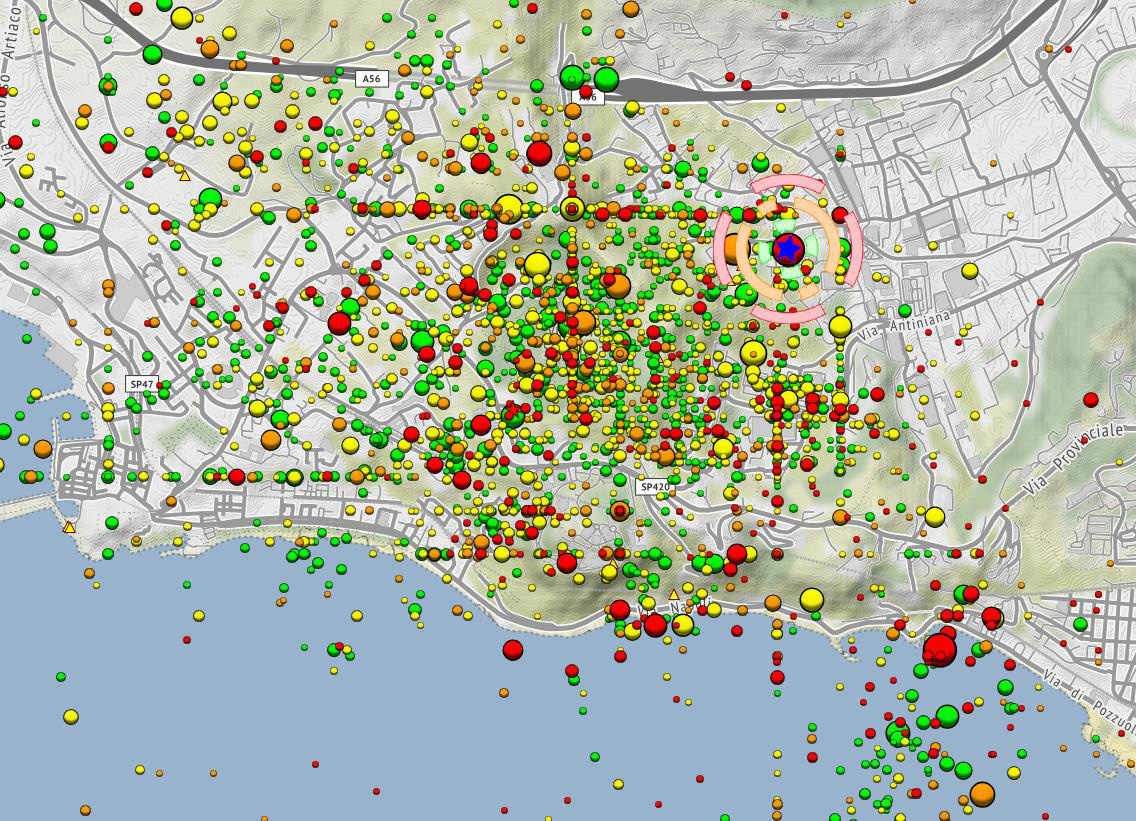The image size is (1136, 821).
Task: Click the SP47 road label
Action: (x=141, y=384)
